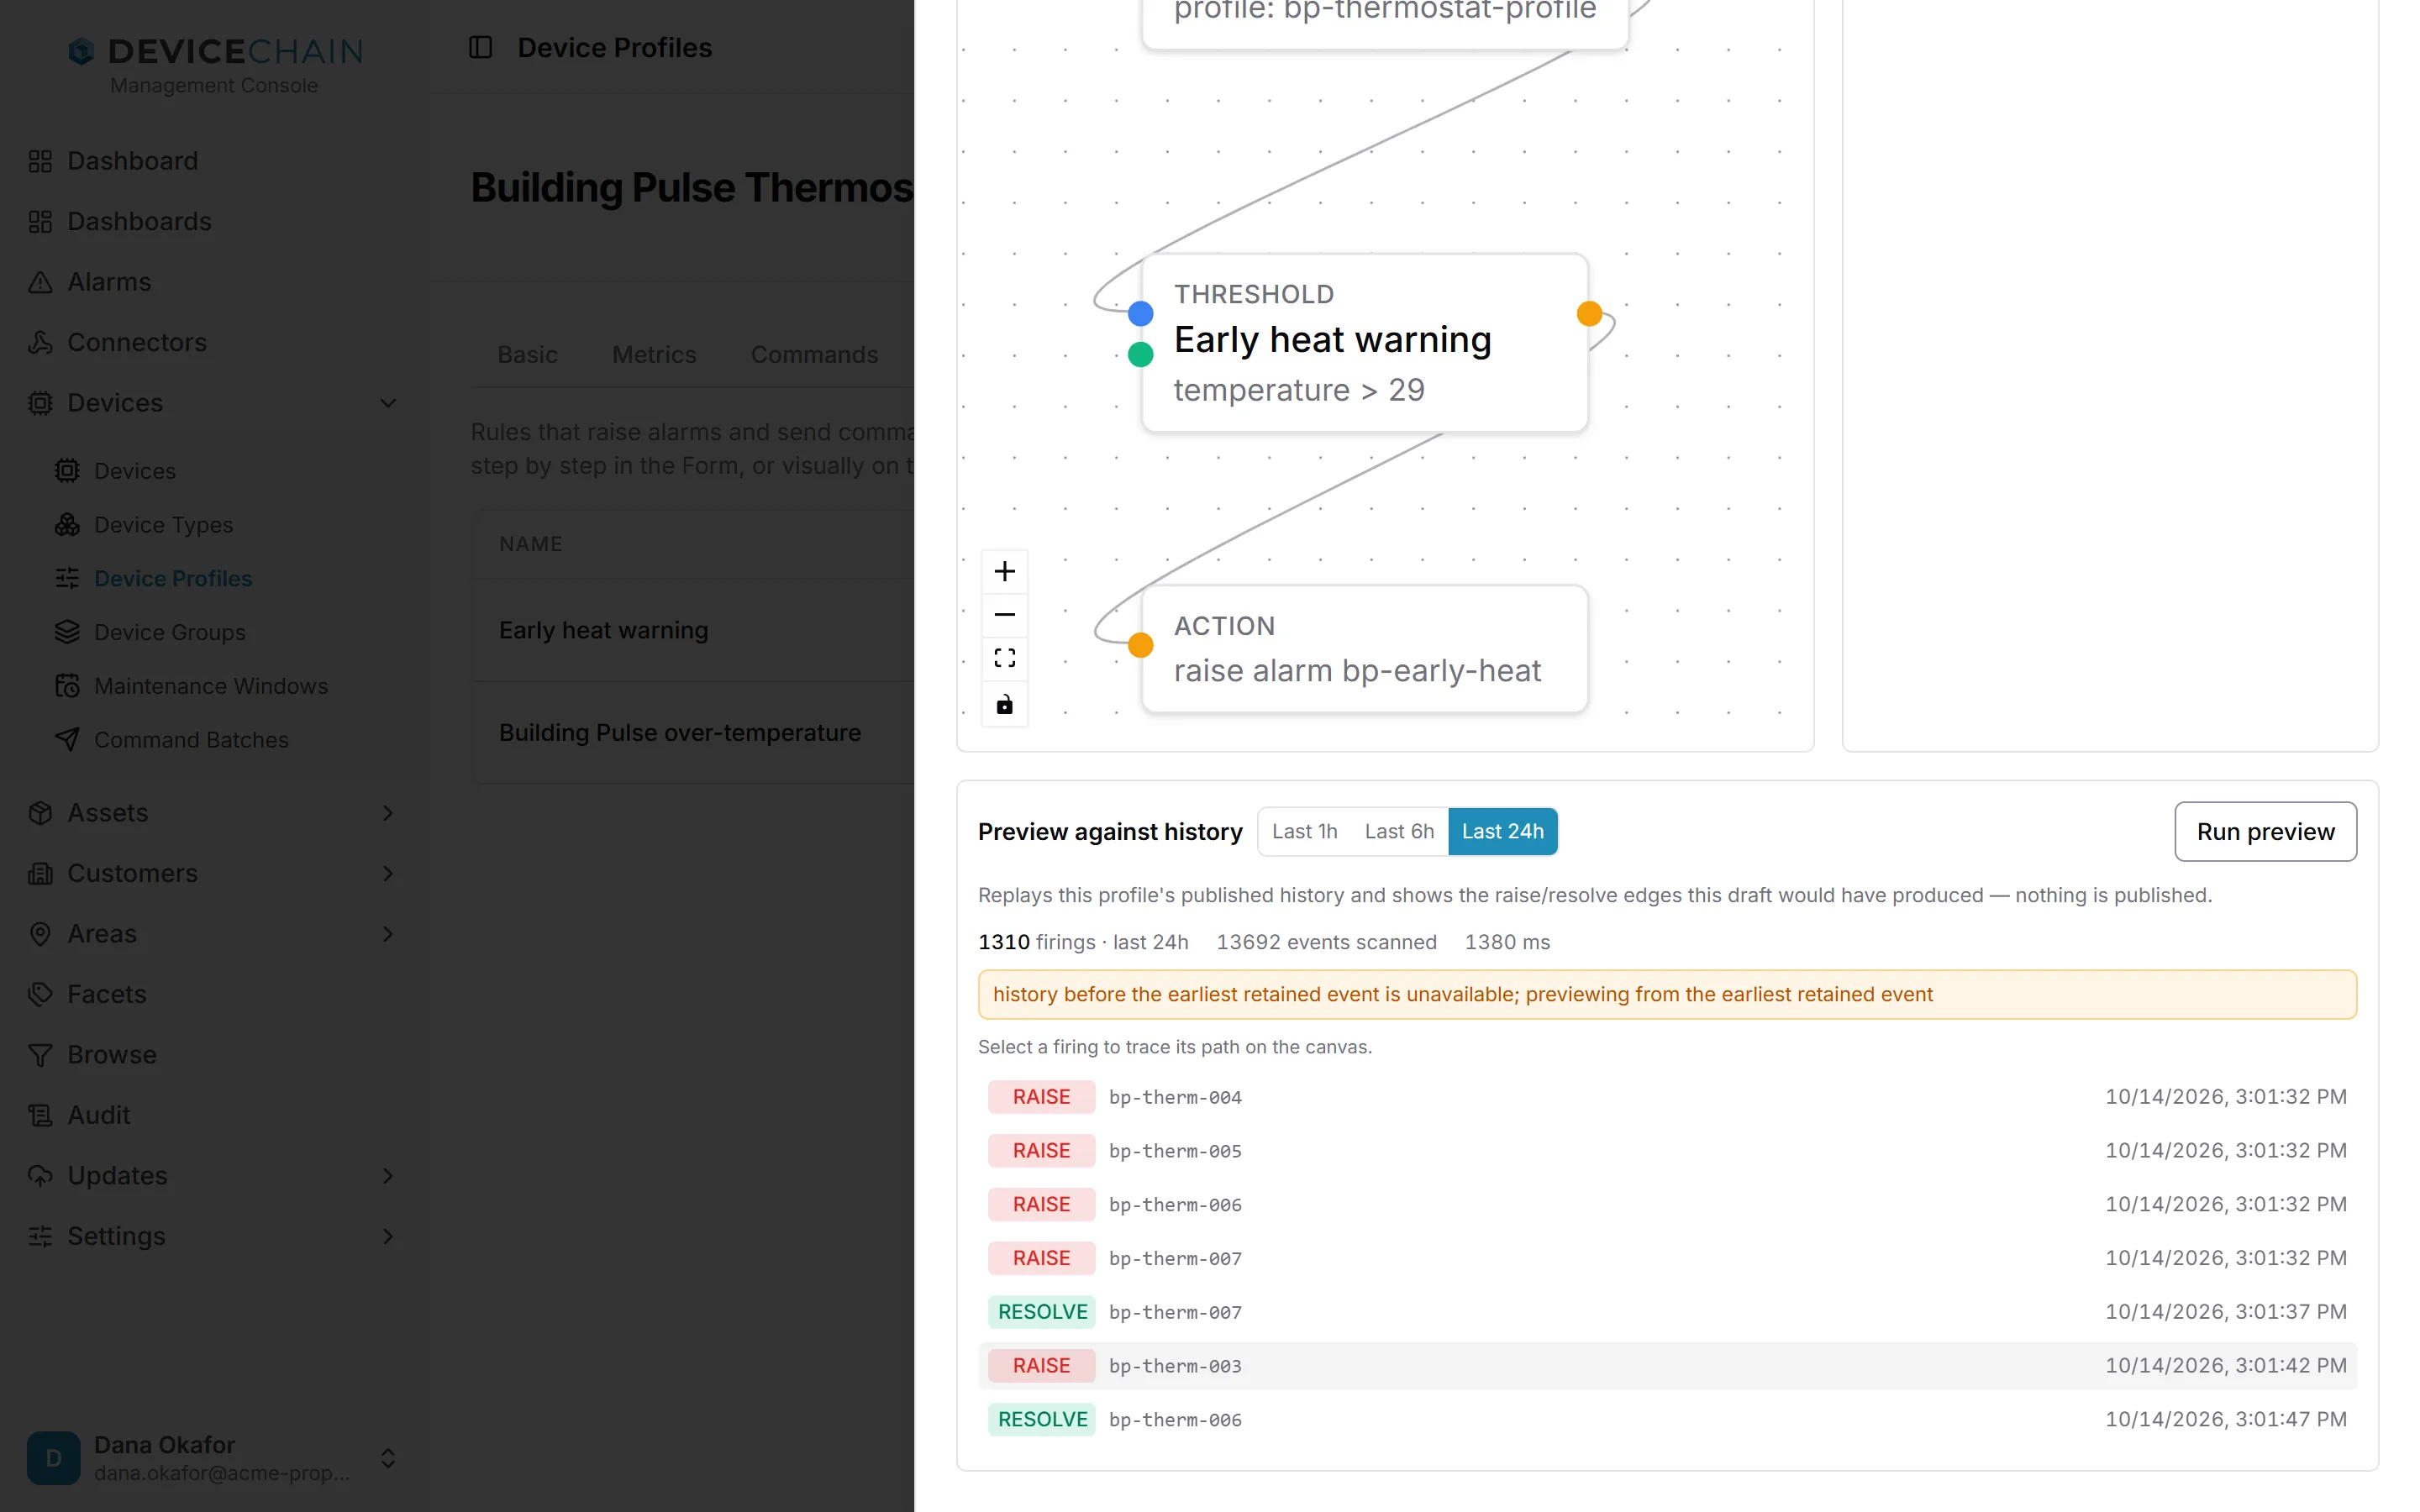The width and height of the screenshot is (2420, 1512).
Task: Select the Last 24h preview range
Action: (1502, 831)
